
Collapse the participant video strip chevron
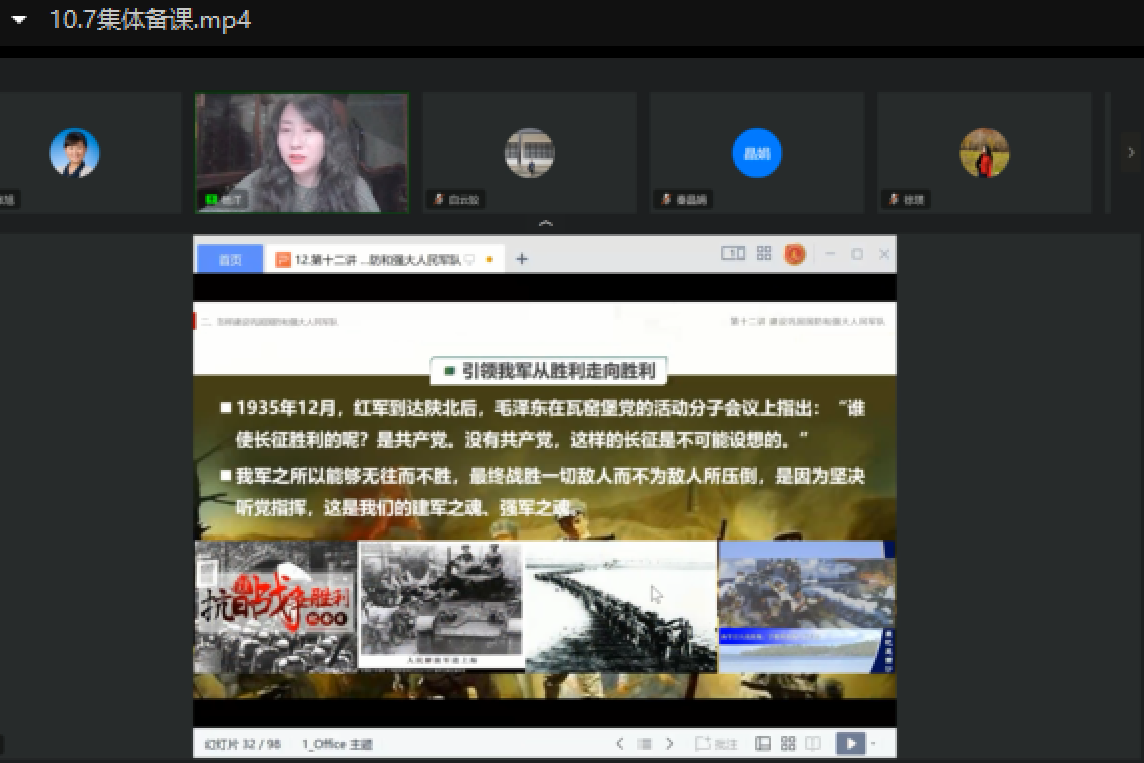pyautogui.click(x=545, y=223)
